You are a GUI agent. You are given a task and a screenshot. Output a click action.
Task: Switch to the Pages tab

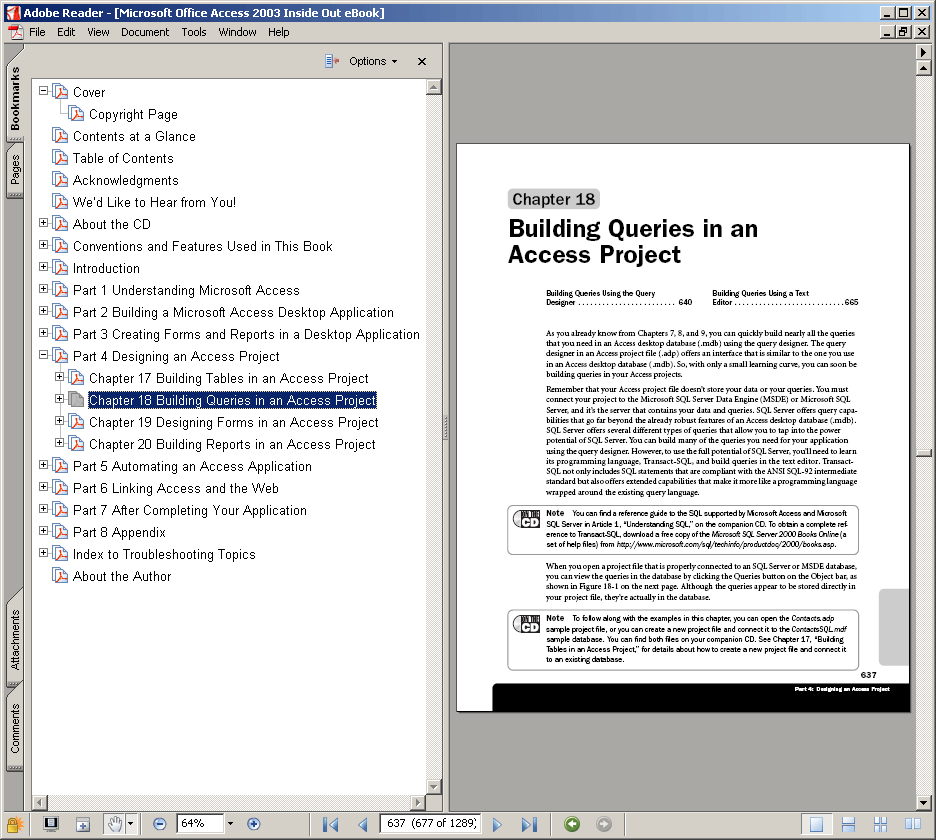pyautogui.click(x=14, y=170)
